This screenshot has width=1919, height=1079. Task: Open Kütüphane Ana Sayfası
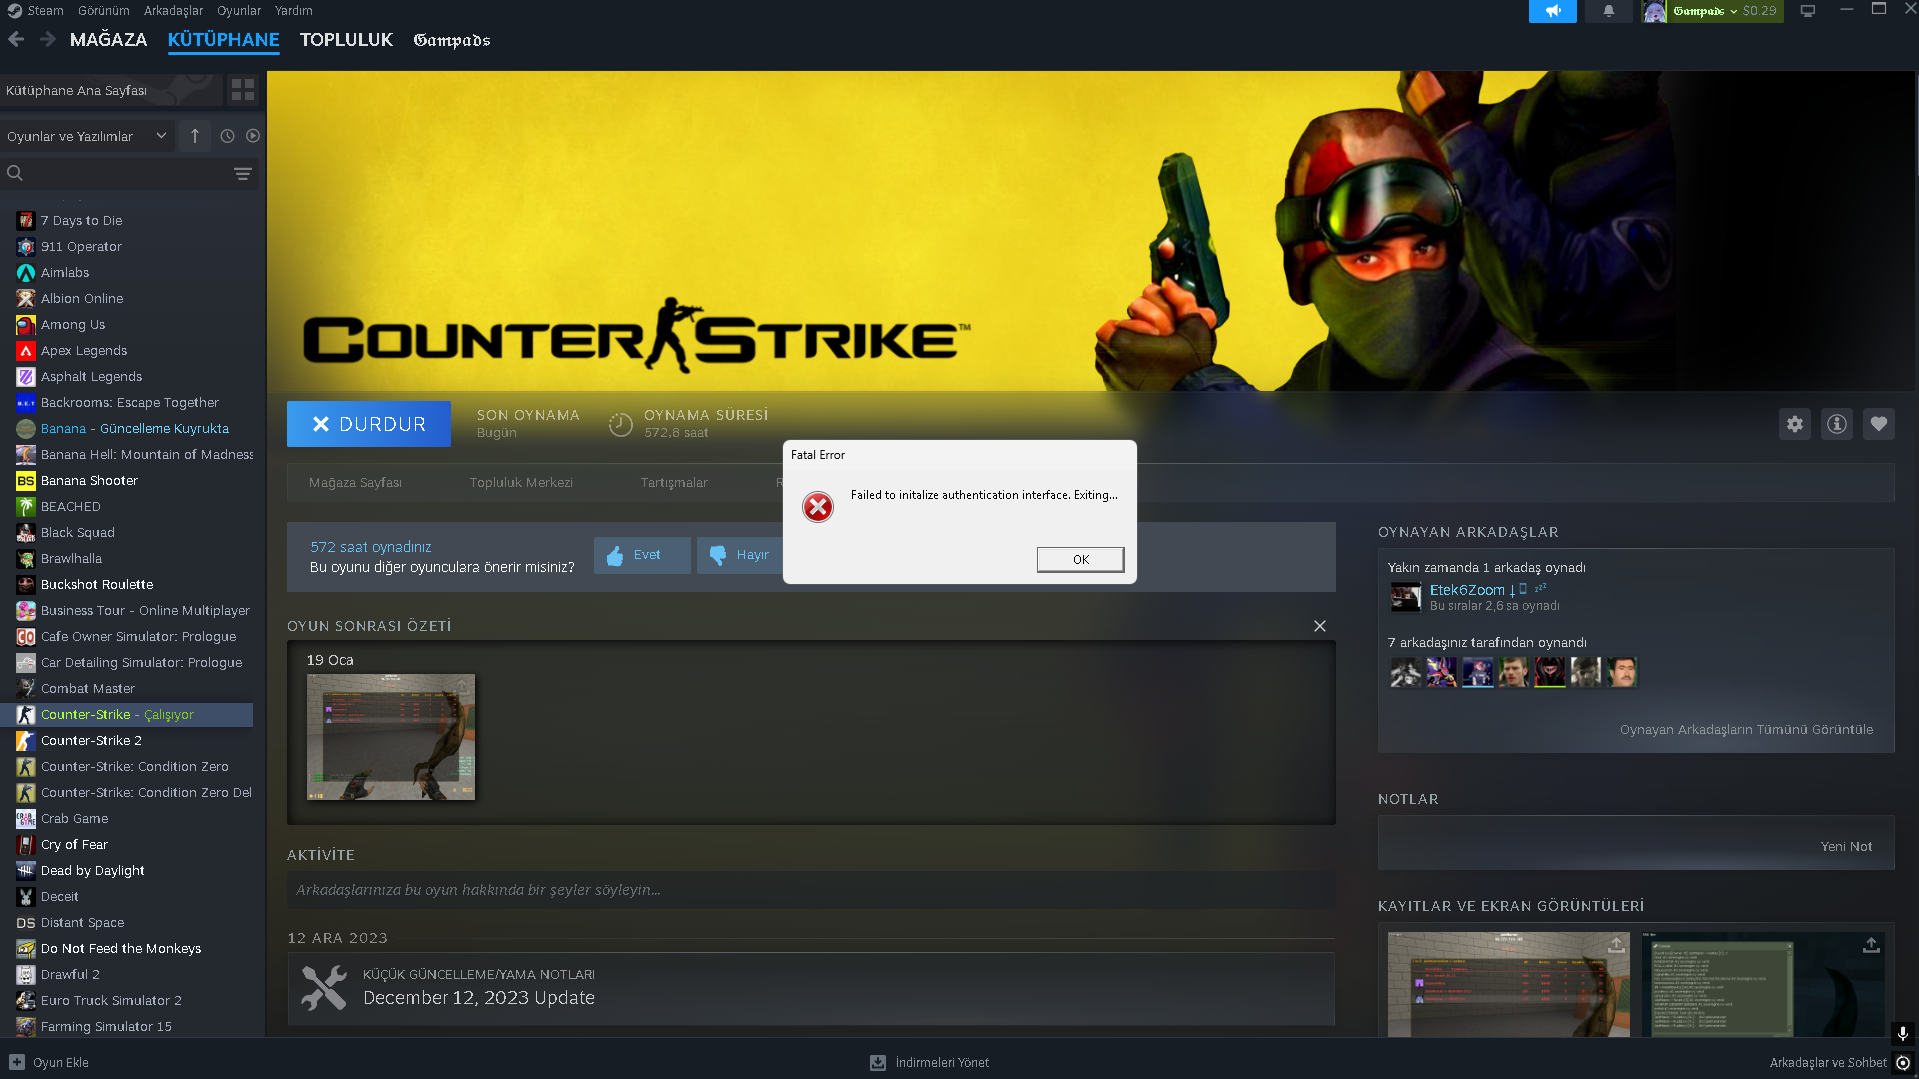[110, 90]
